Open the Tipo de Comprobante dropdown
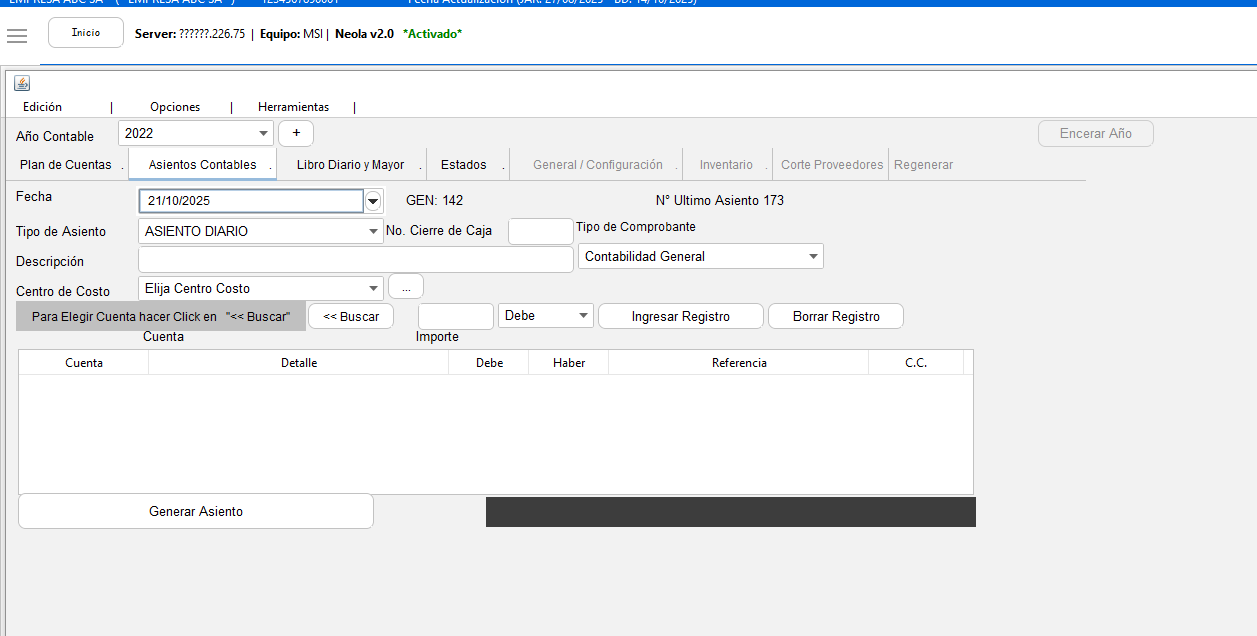1257x636 pixels. click(x=811, y=257)
